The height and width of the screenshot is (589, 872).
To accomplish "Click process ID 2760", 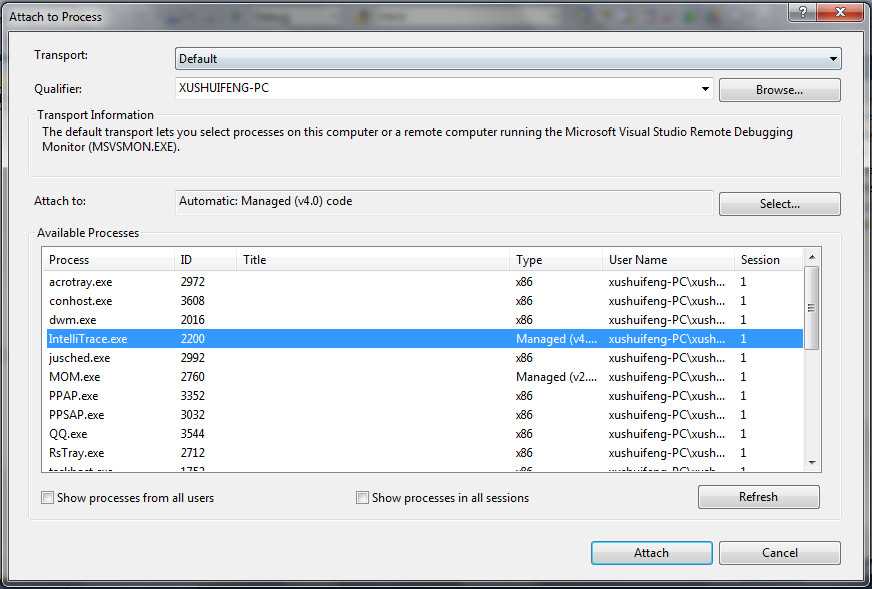I will 192,377.
